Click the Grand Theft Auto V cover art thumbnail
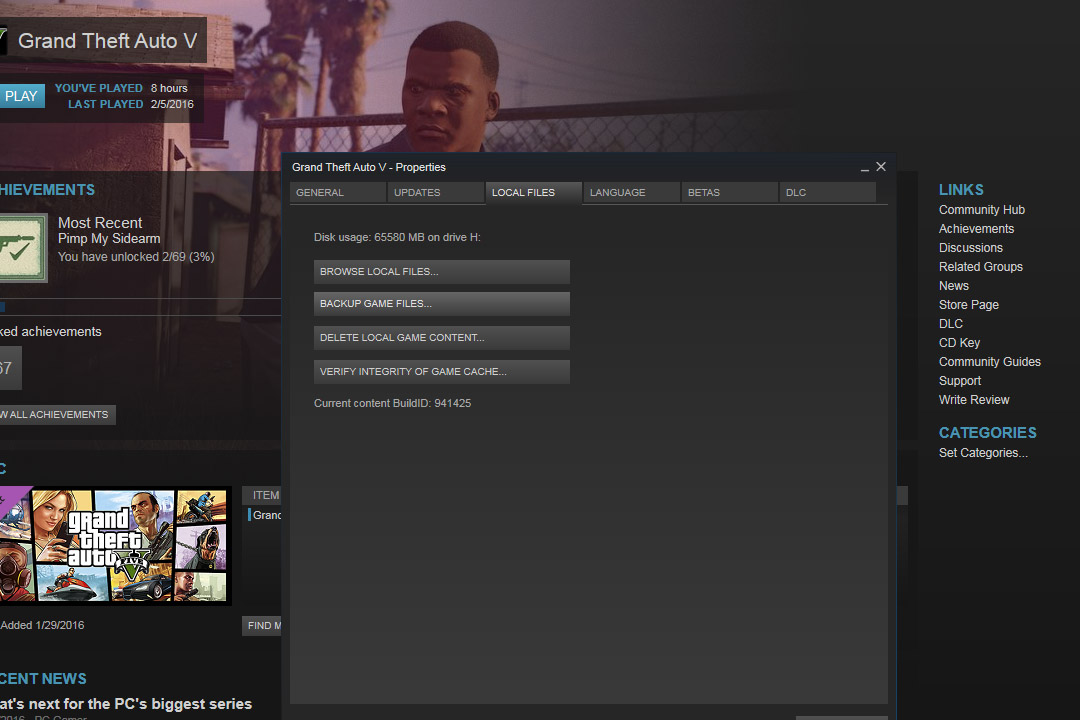Screen dimensions: 1080x720 click(115, 546)
